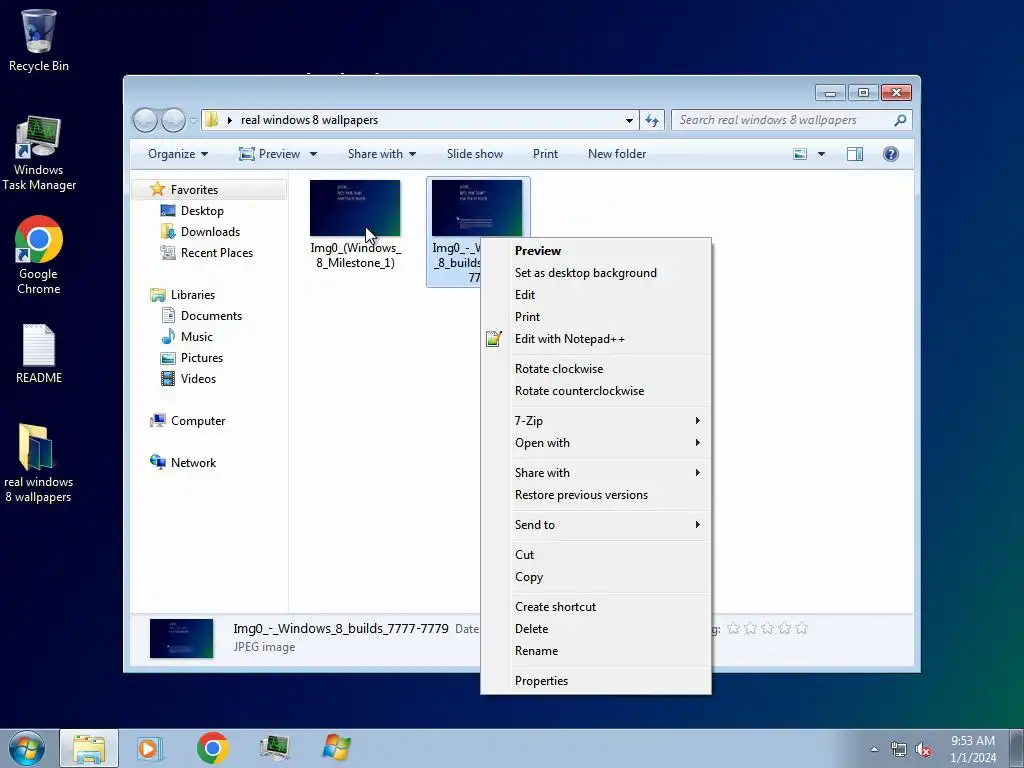This screenshot has height=768, width=1024.
Task: Refresh the folder view
Action: click(x=652, y=120)
